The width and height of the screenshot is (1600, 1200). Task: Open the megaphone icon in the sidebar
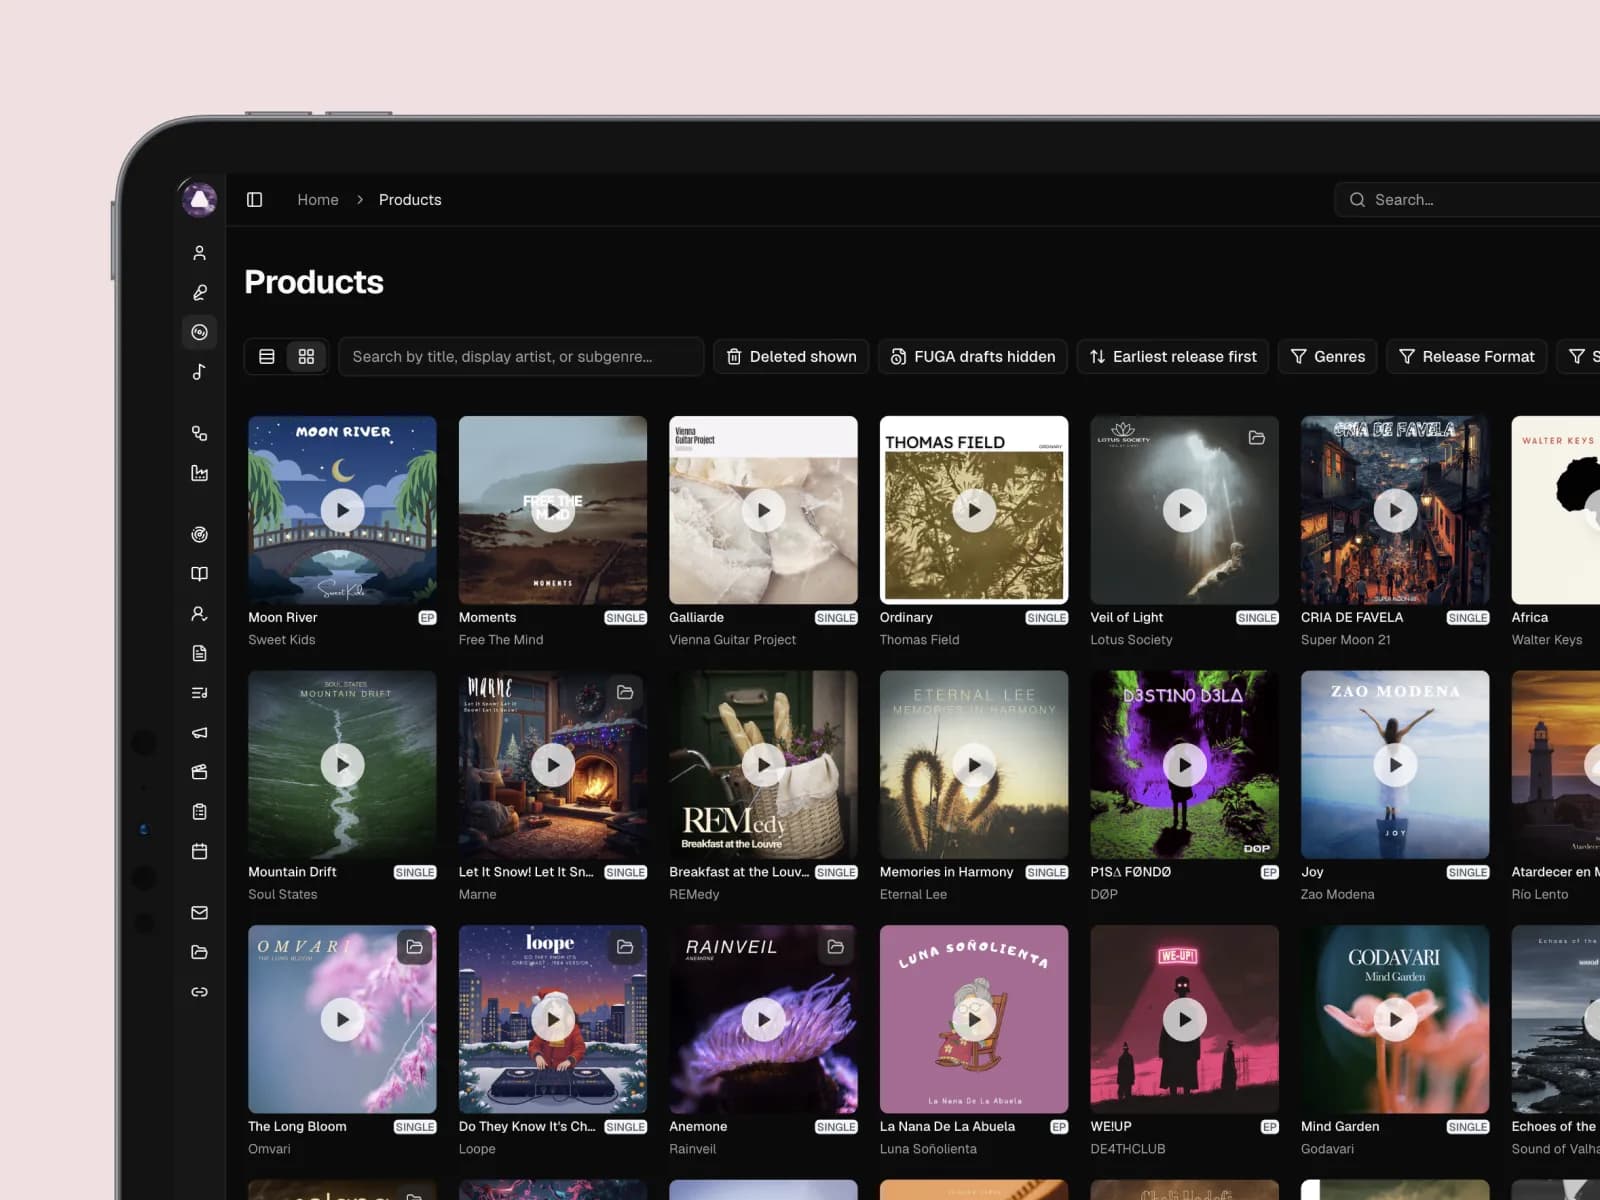[x=199, y=732]
